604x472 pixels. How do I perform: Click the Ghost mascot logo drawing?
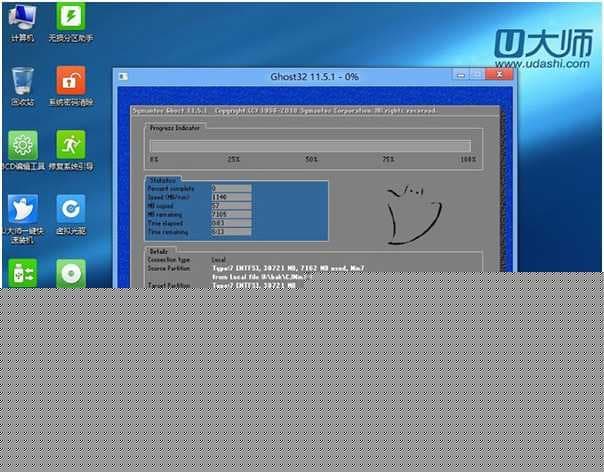click(x=410, y=212)
